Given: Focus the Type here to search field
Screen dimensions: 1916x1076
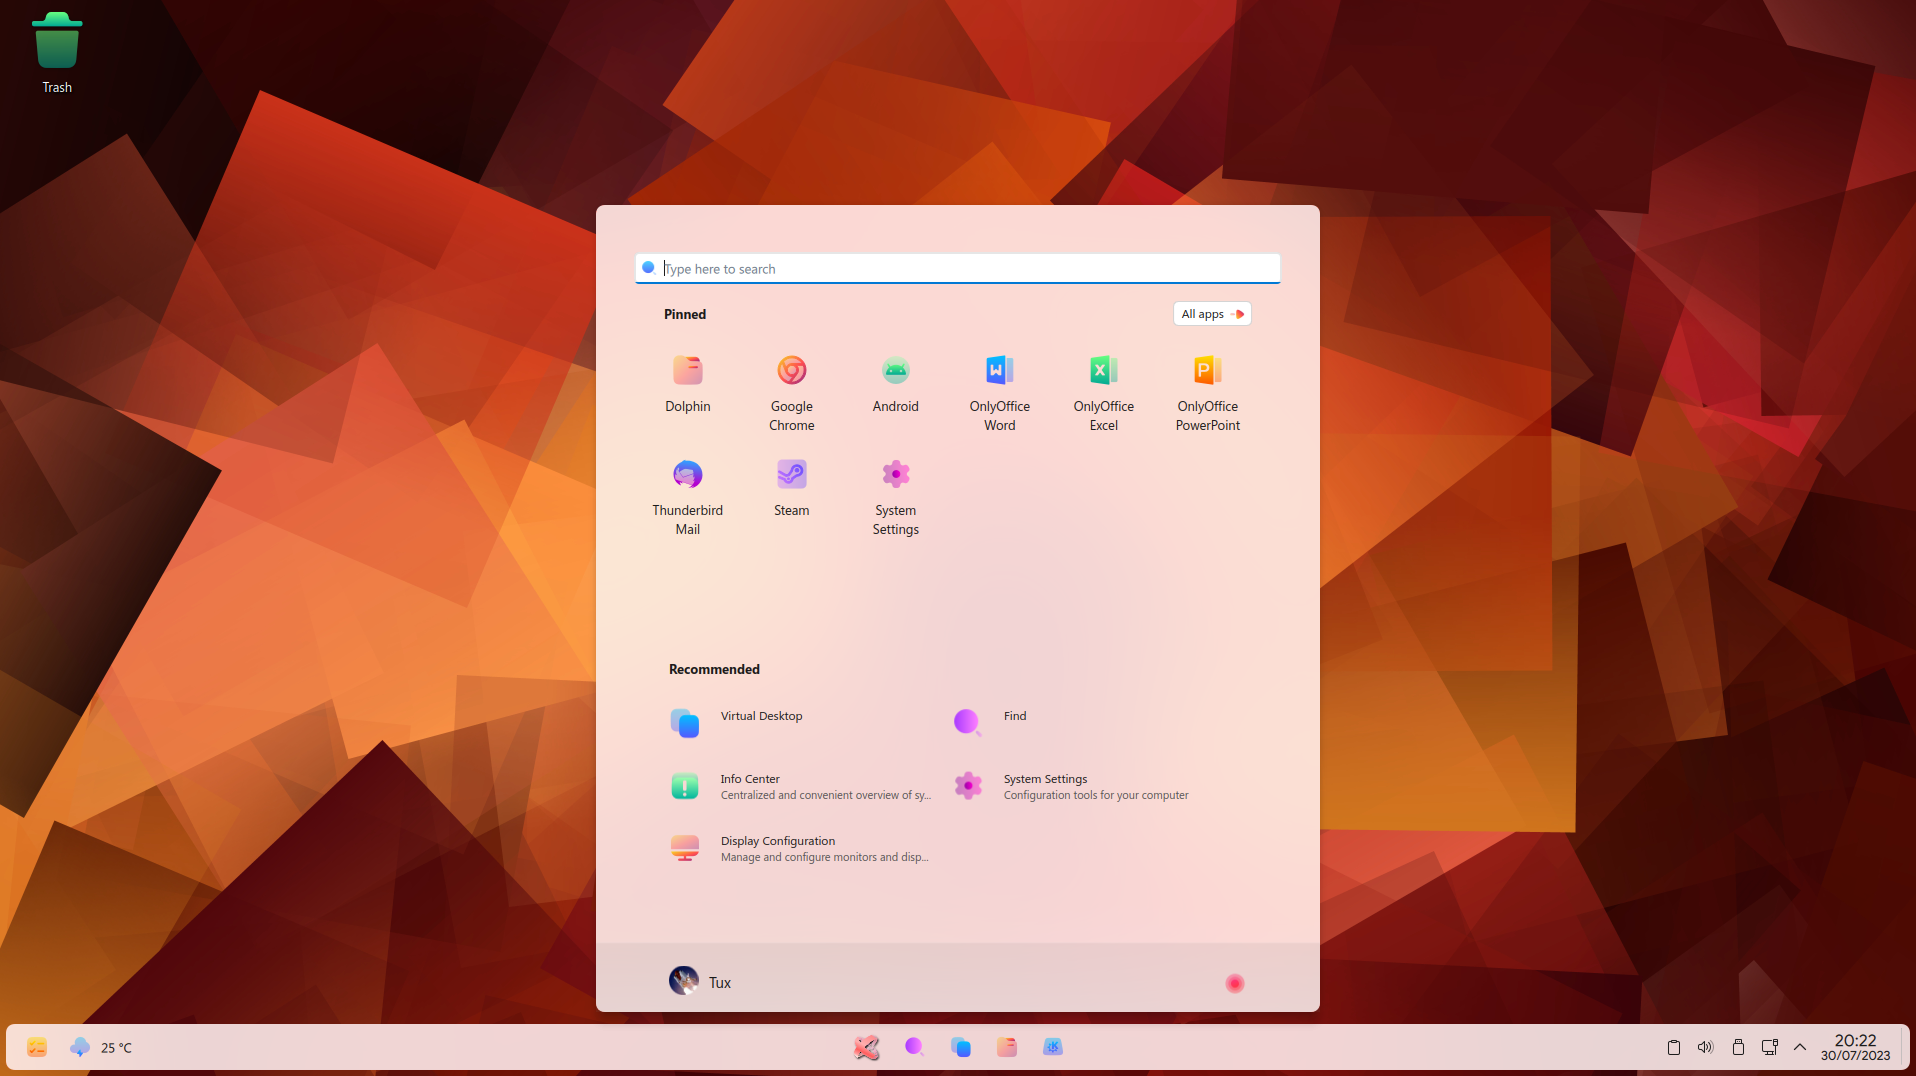Looking at the screenshot, I should tap(958, 268).
